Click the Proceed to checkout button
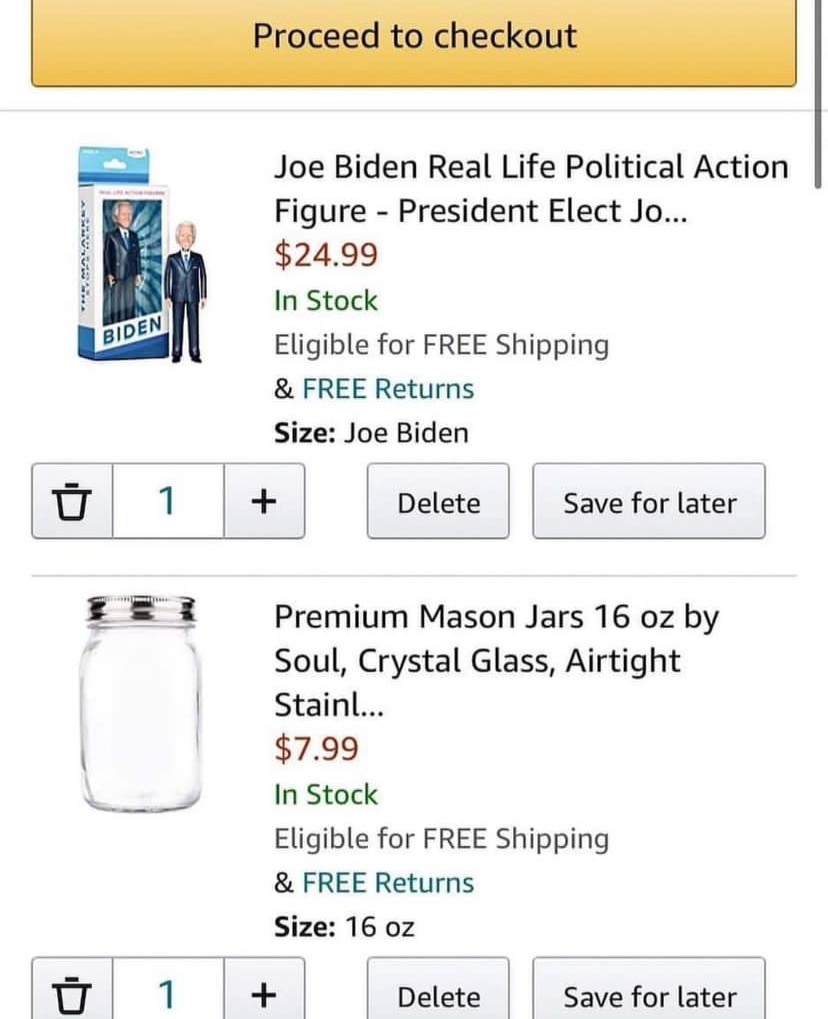 click(414, 40)
